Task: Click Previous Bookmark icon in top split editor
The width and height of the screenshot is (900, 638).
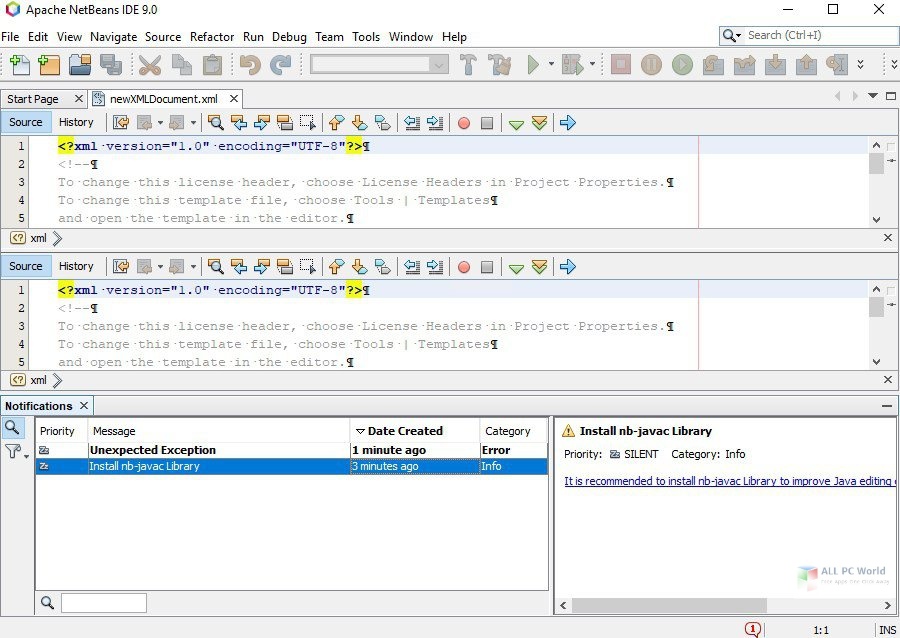Action: tap(336, 122)
